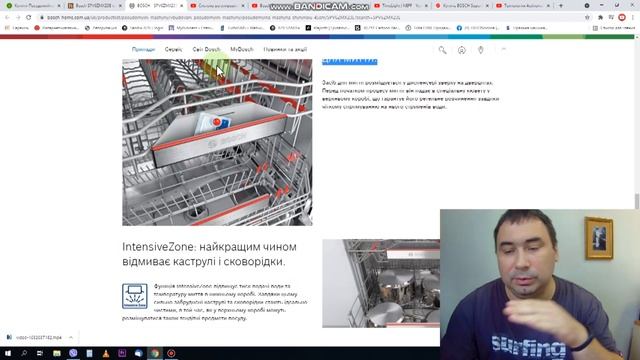Open Bandicam recorder from the taskbar
Viewport: 640px width, 360px height.
pyautogui.click(x=171, y=353)
